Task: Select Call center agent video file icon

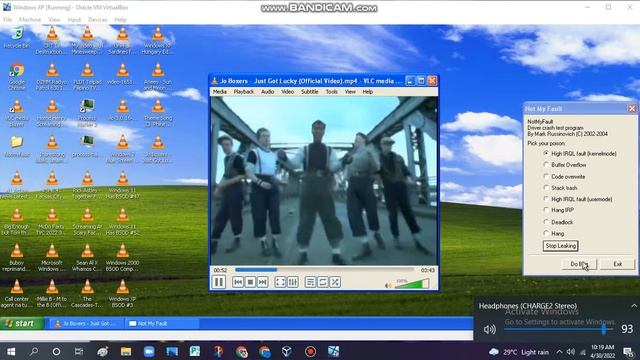Action: [x=17, y=294]
